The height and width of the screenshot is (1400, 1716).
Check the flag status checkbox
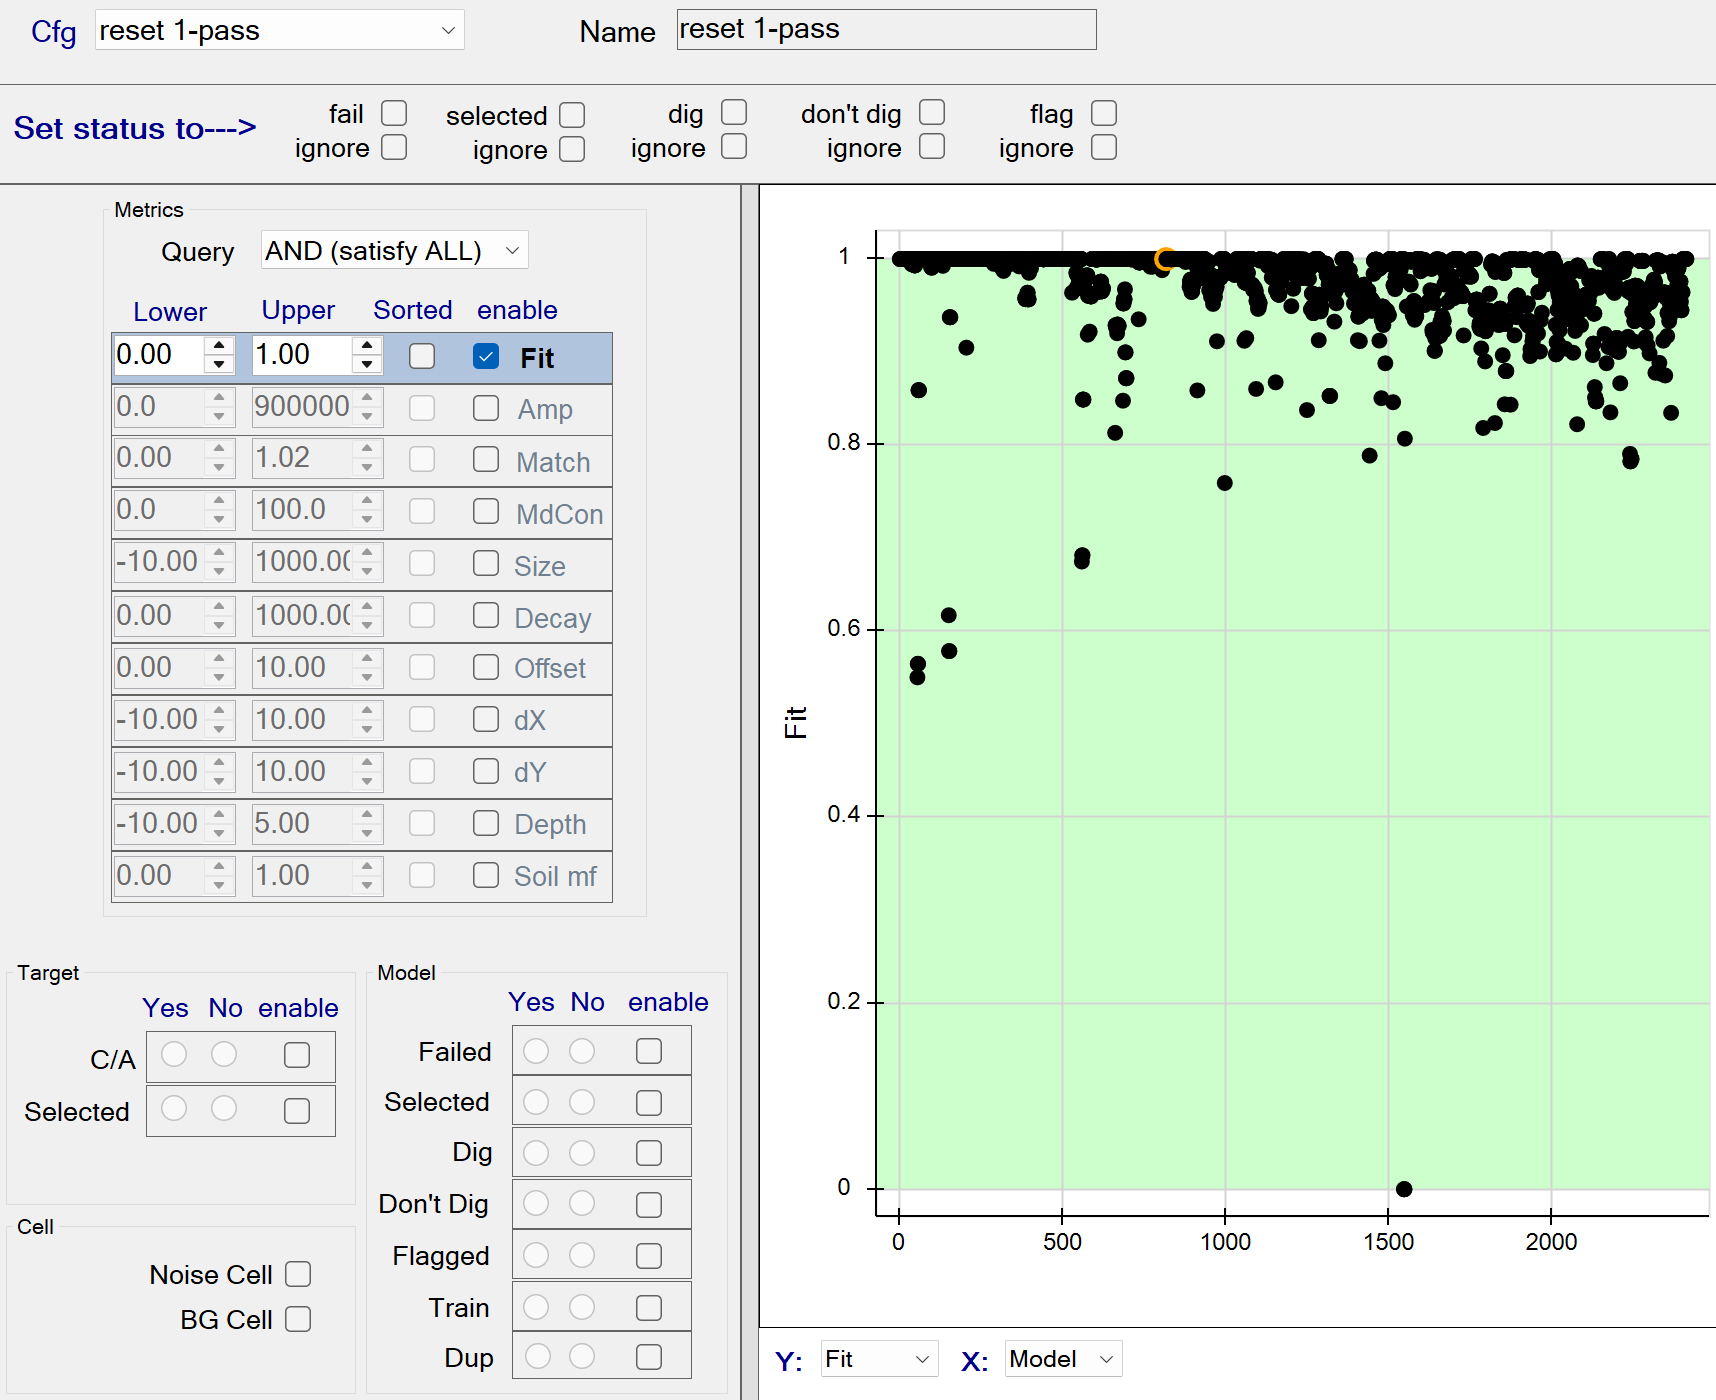[1104, 113]
